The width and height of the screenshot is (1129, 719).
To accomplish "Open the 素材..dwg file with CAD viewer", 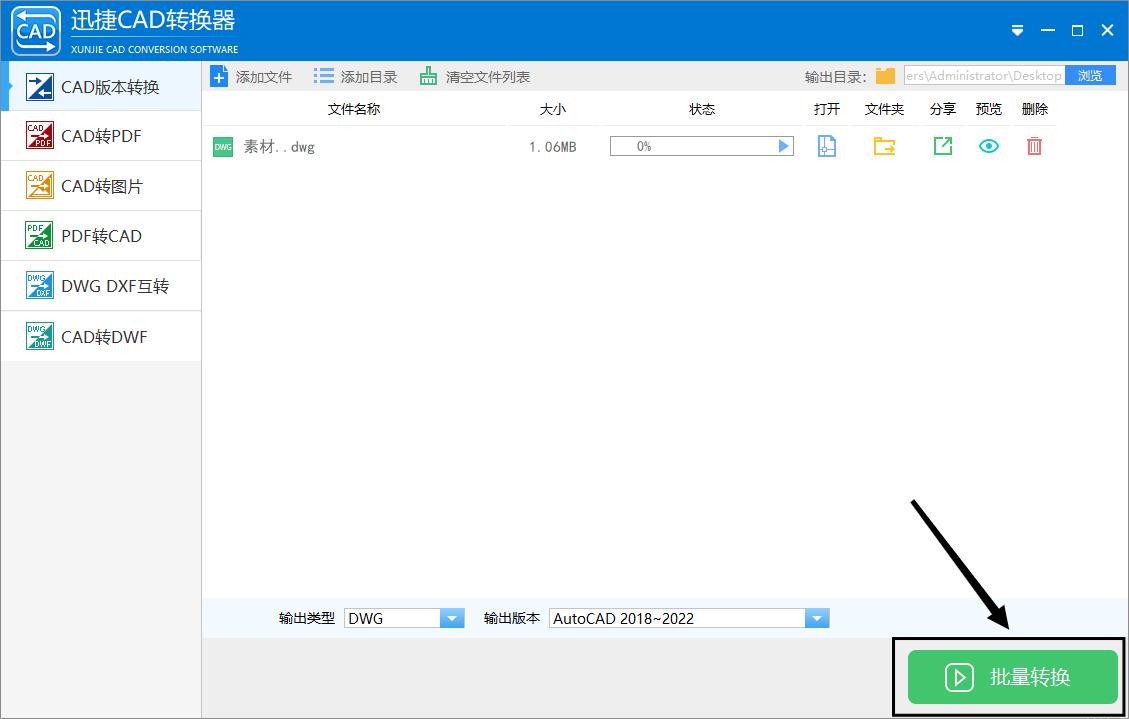I will tap(826, 146).
